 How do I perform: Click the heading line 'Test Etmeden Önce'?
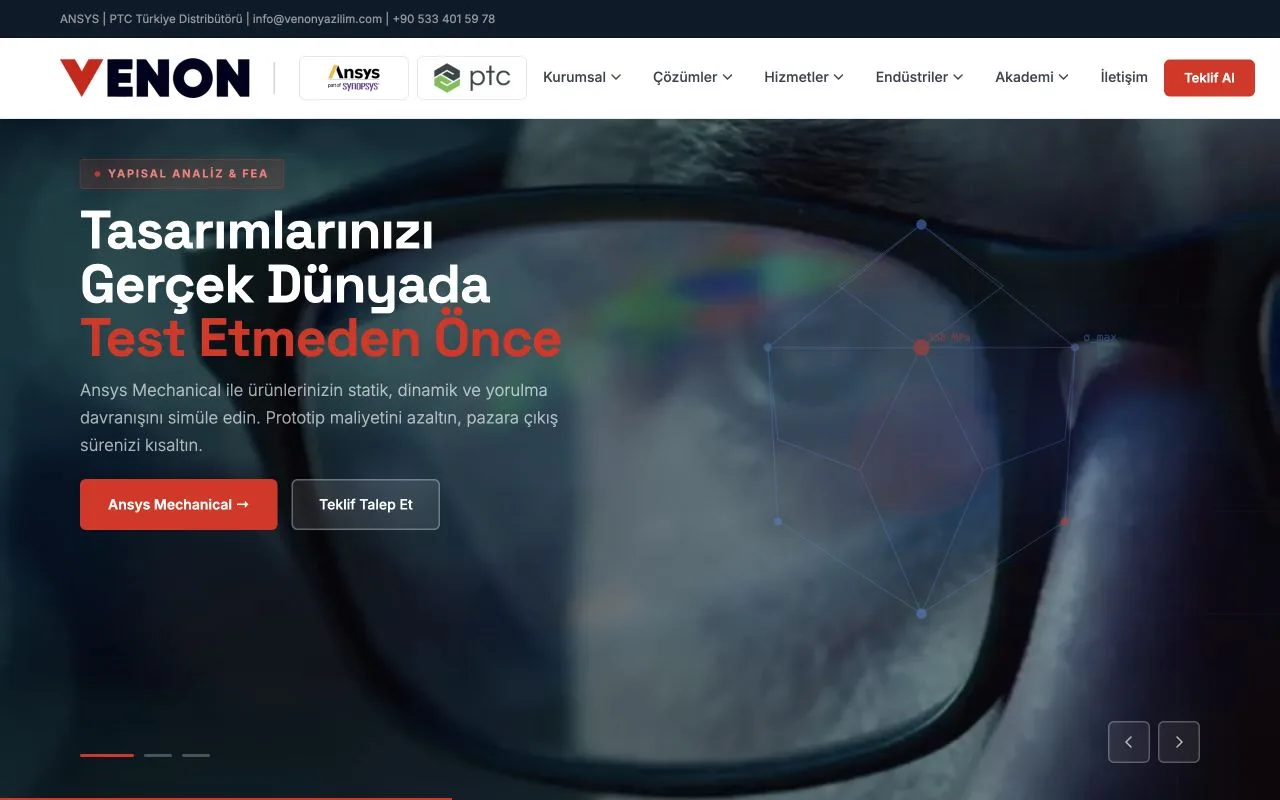[x=321, y=338]
